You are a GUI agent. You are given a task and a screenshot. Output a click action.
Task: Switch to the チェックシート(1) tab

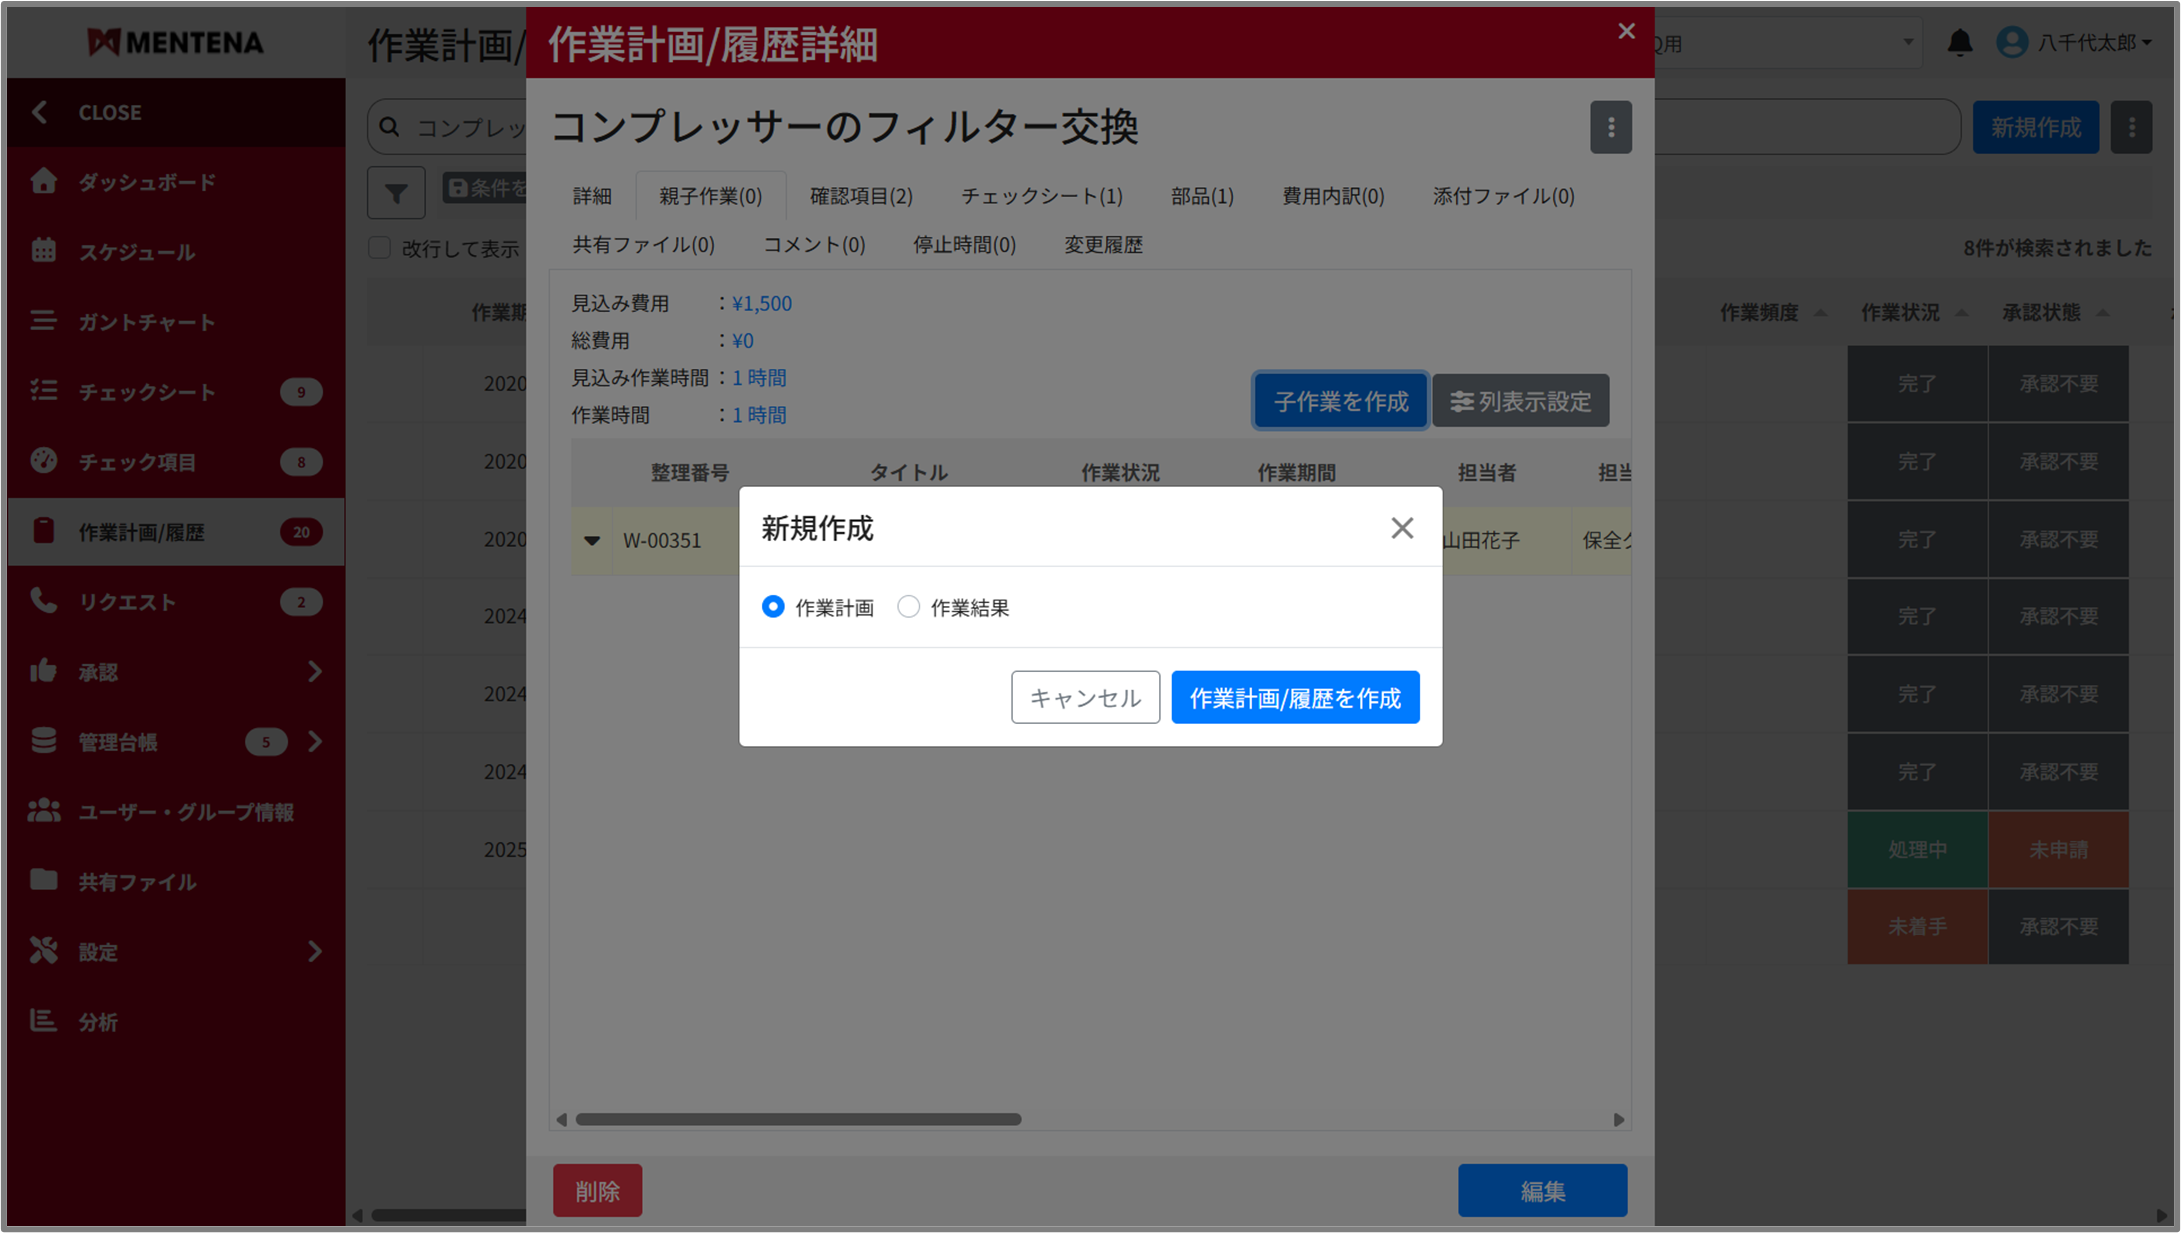point(1041,196)
